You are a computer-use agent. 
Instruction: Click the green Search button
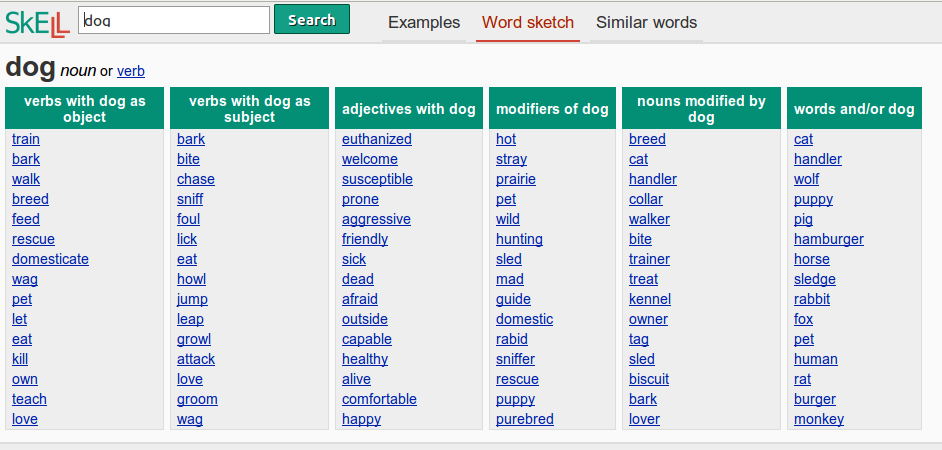click(312, 19)
